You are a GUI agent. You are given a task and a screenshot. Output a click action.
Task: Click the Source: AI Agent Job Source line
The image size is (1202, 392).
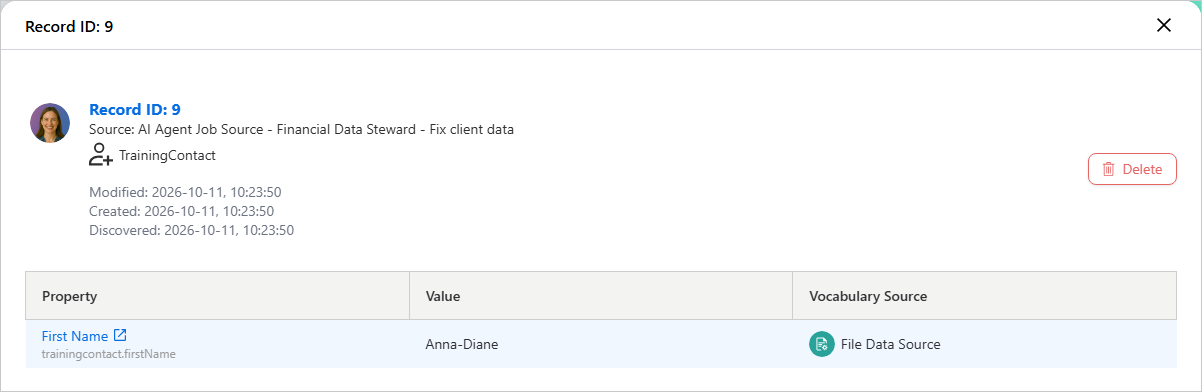pos(301,129)
